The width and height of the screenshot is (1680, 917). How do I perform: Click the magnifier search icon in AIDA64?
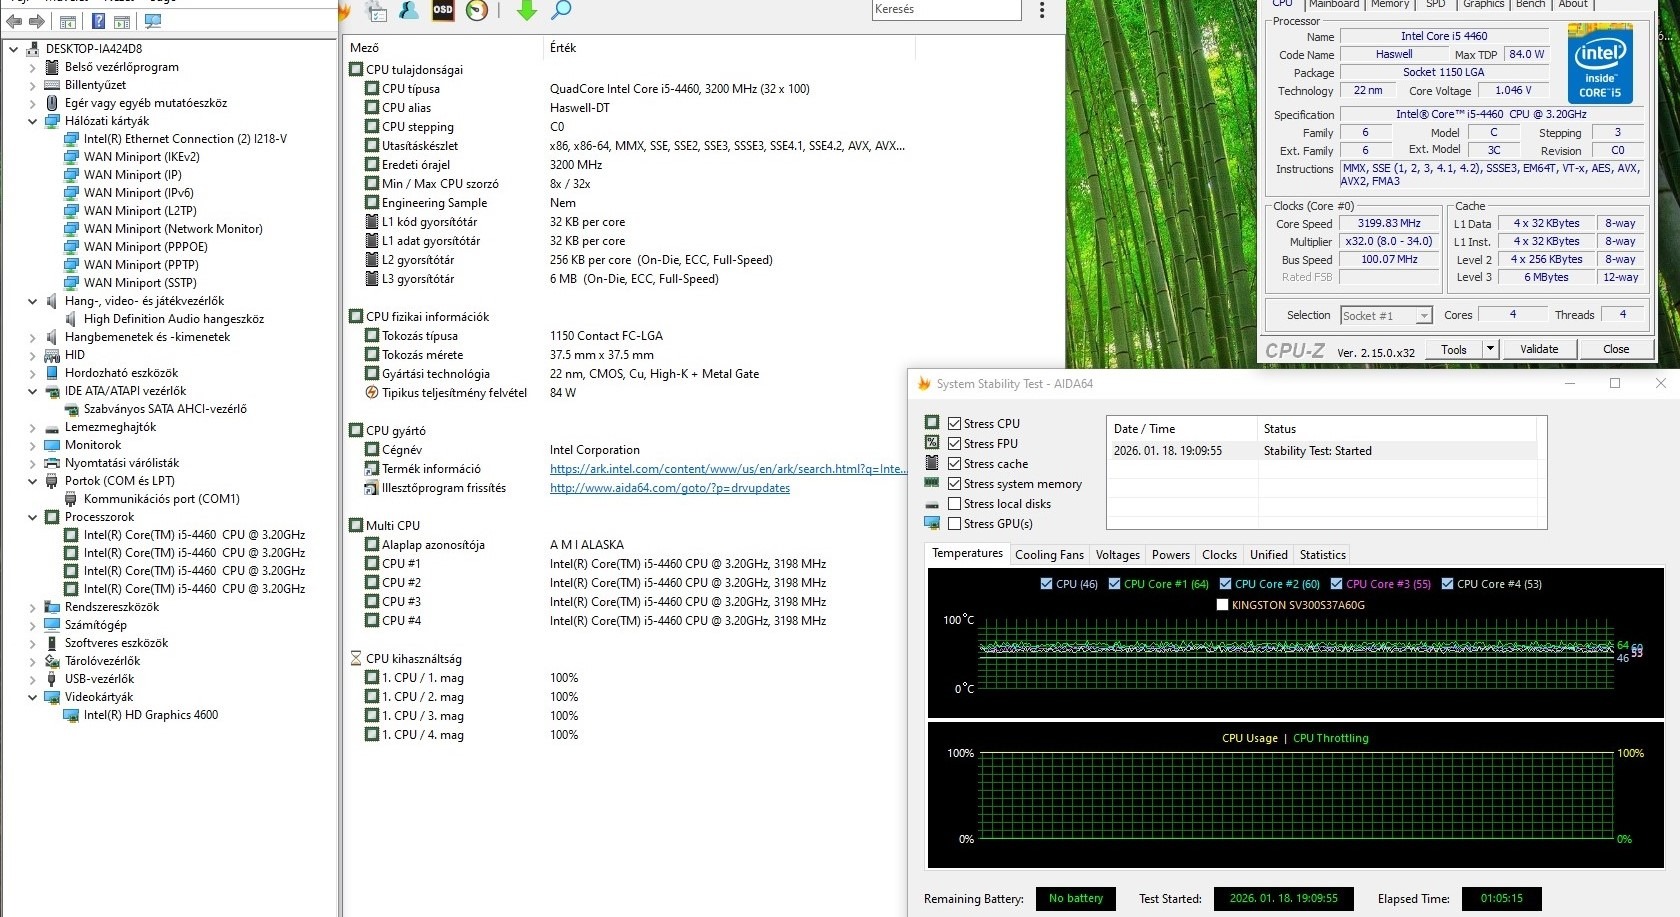click(x=561, y=10)
